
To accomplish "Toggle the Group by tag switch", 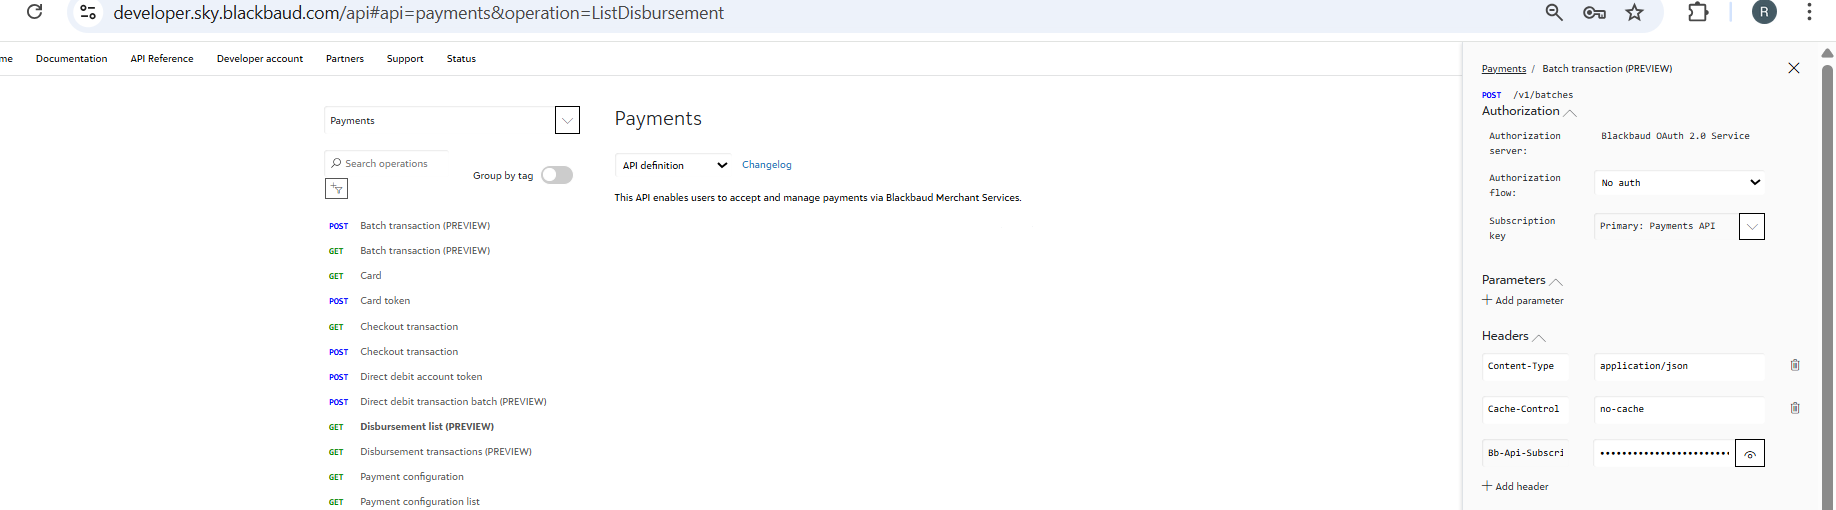I will [x=557, y=175].
